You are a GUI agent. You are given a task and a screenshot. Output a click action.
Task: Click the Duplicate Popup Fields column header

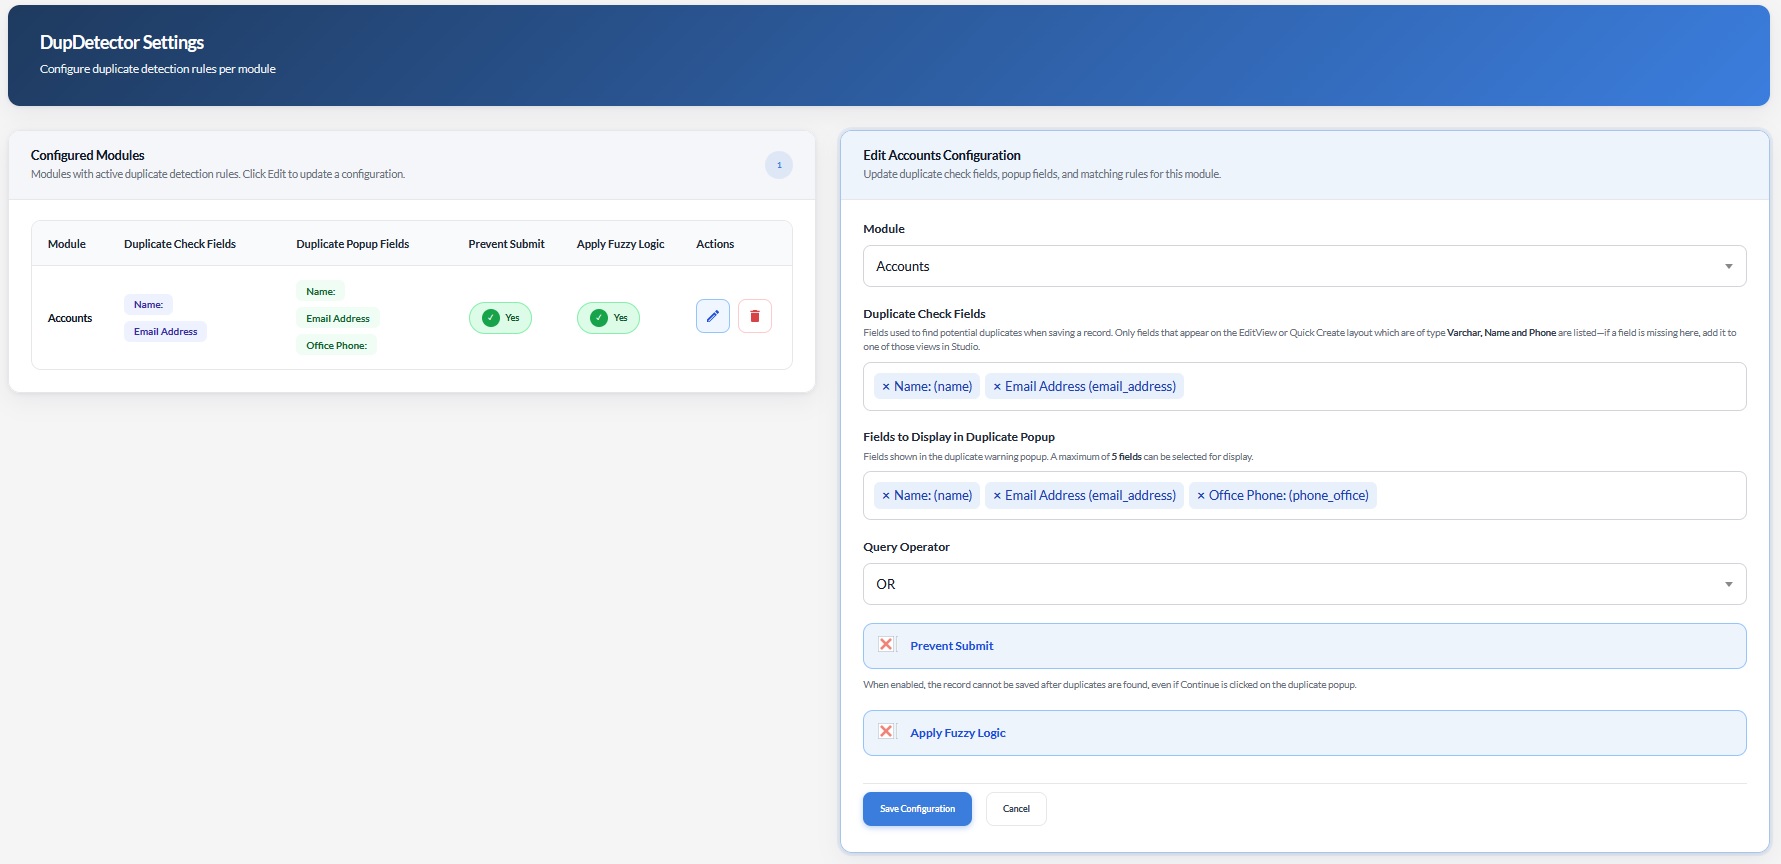[x=353, y=244]
